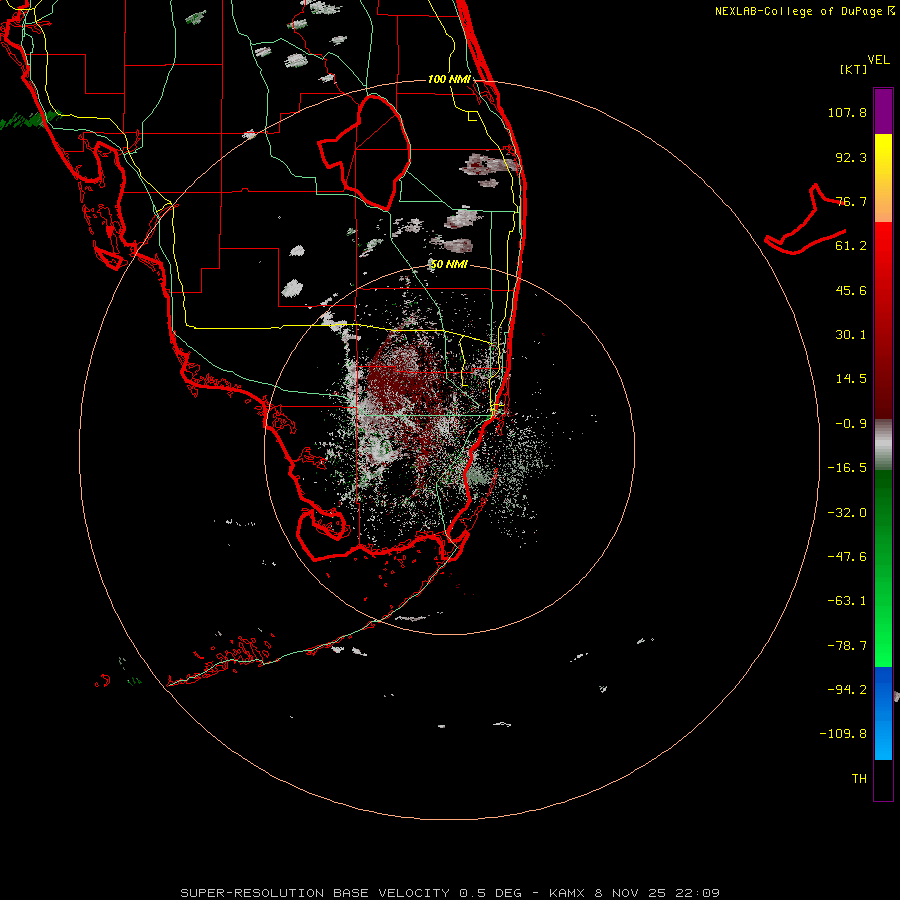Viewport: 900px width, 900px height.
Task: Select the -0.9 velocity scale value
Action: tap(851, 424)
